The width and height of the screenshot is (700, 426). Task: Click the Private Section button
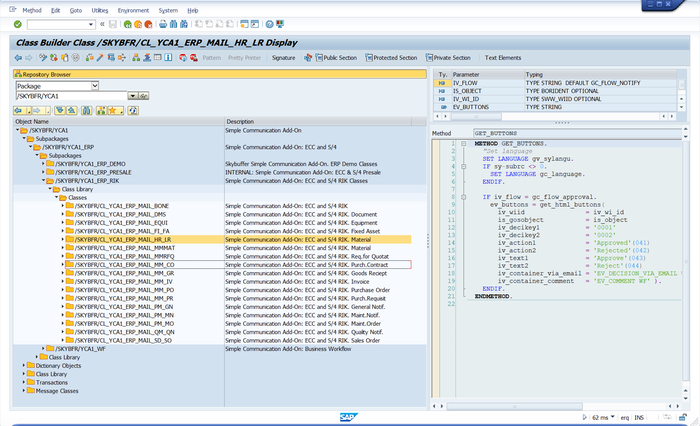[x=448, y=58]
